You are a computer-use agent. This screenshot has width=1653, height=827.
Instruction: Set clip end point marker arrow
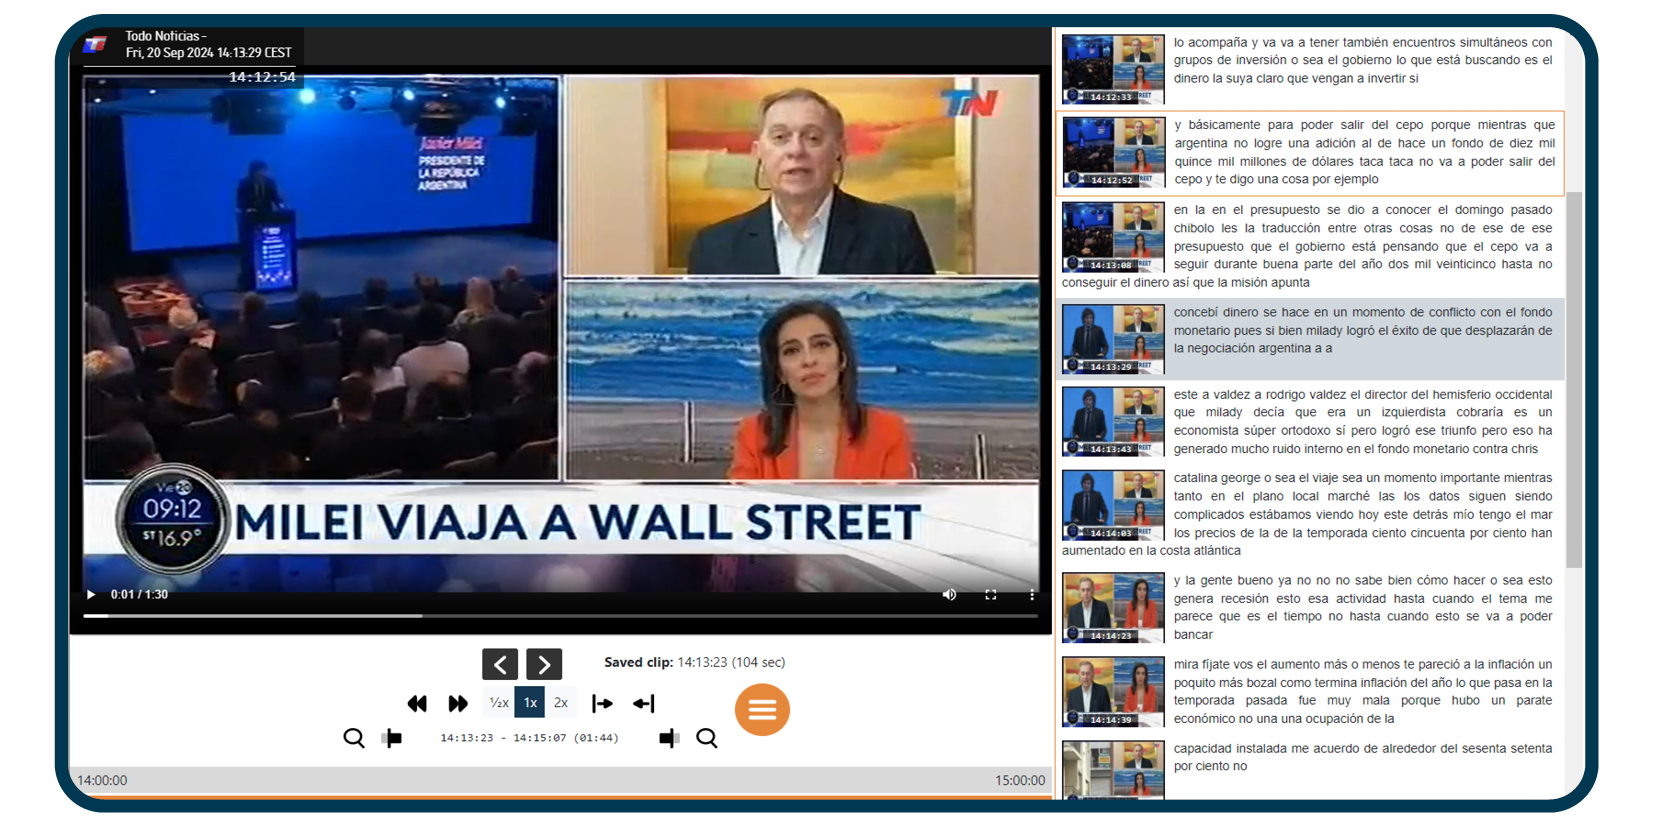644,704
